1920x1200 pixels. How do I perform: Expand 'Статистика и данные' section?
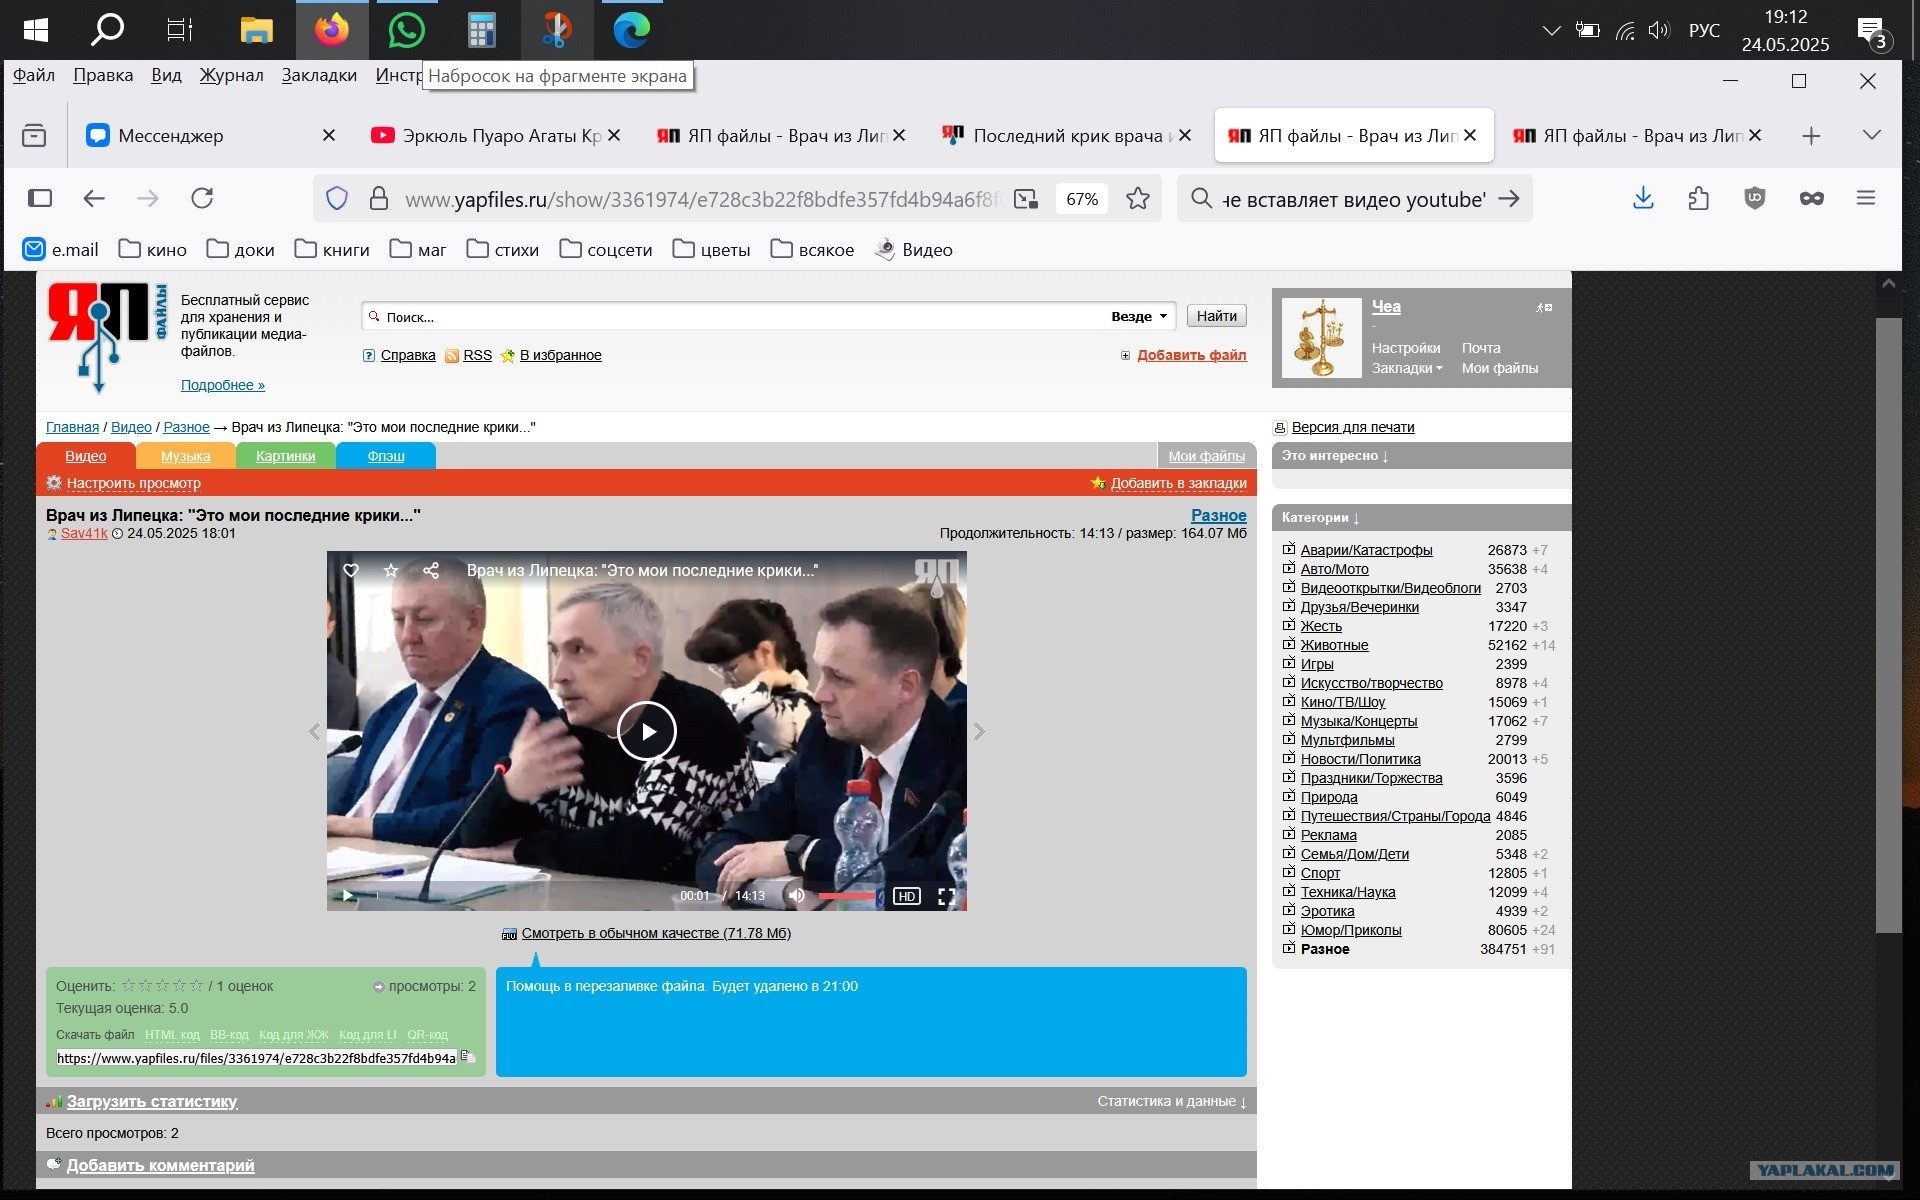tap(1172, 1101)
